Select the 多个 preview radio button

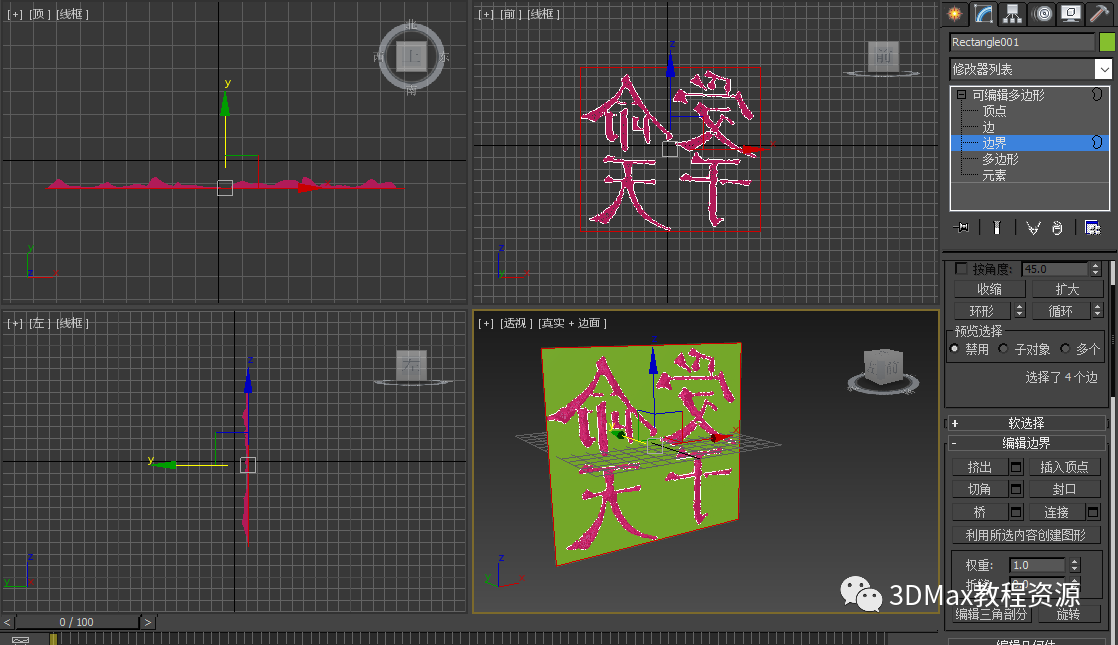tap(1065, 349)
